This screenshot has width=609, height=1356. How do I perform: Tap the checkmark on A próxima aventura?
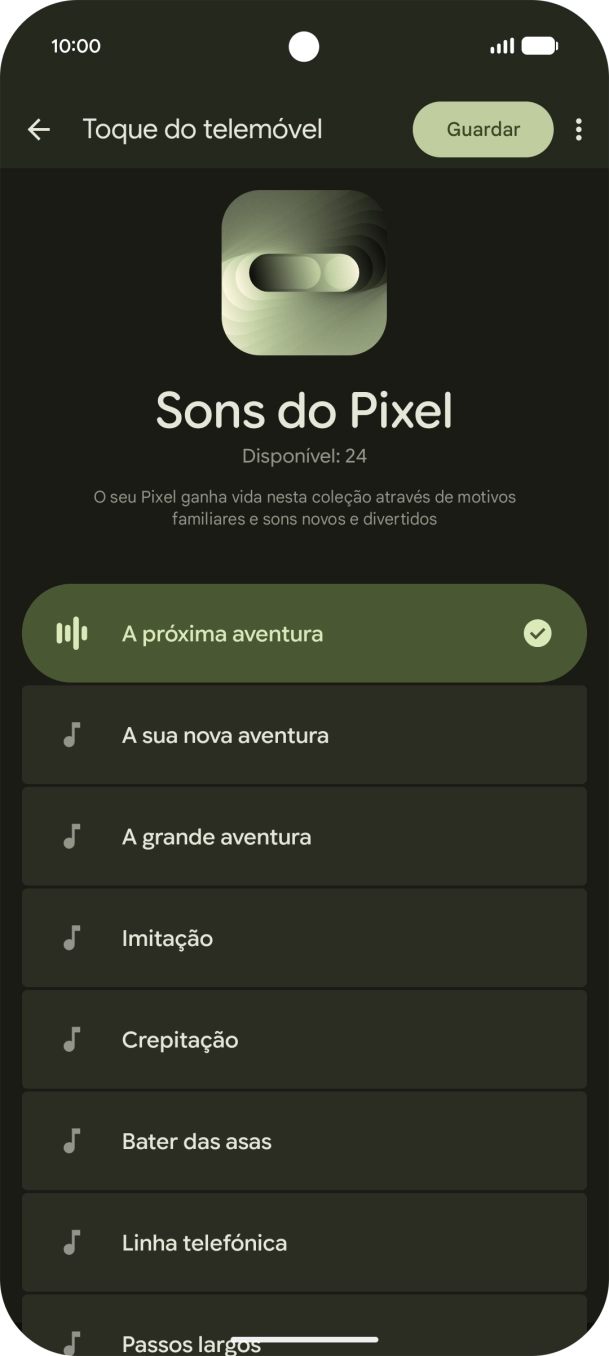[537, 634]
